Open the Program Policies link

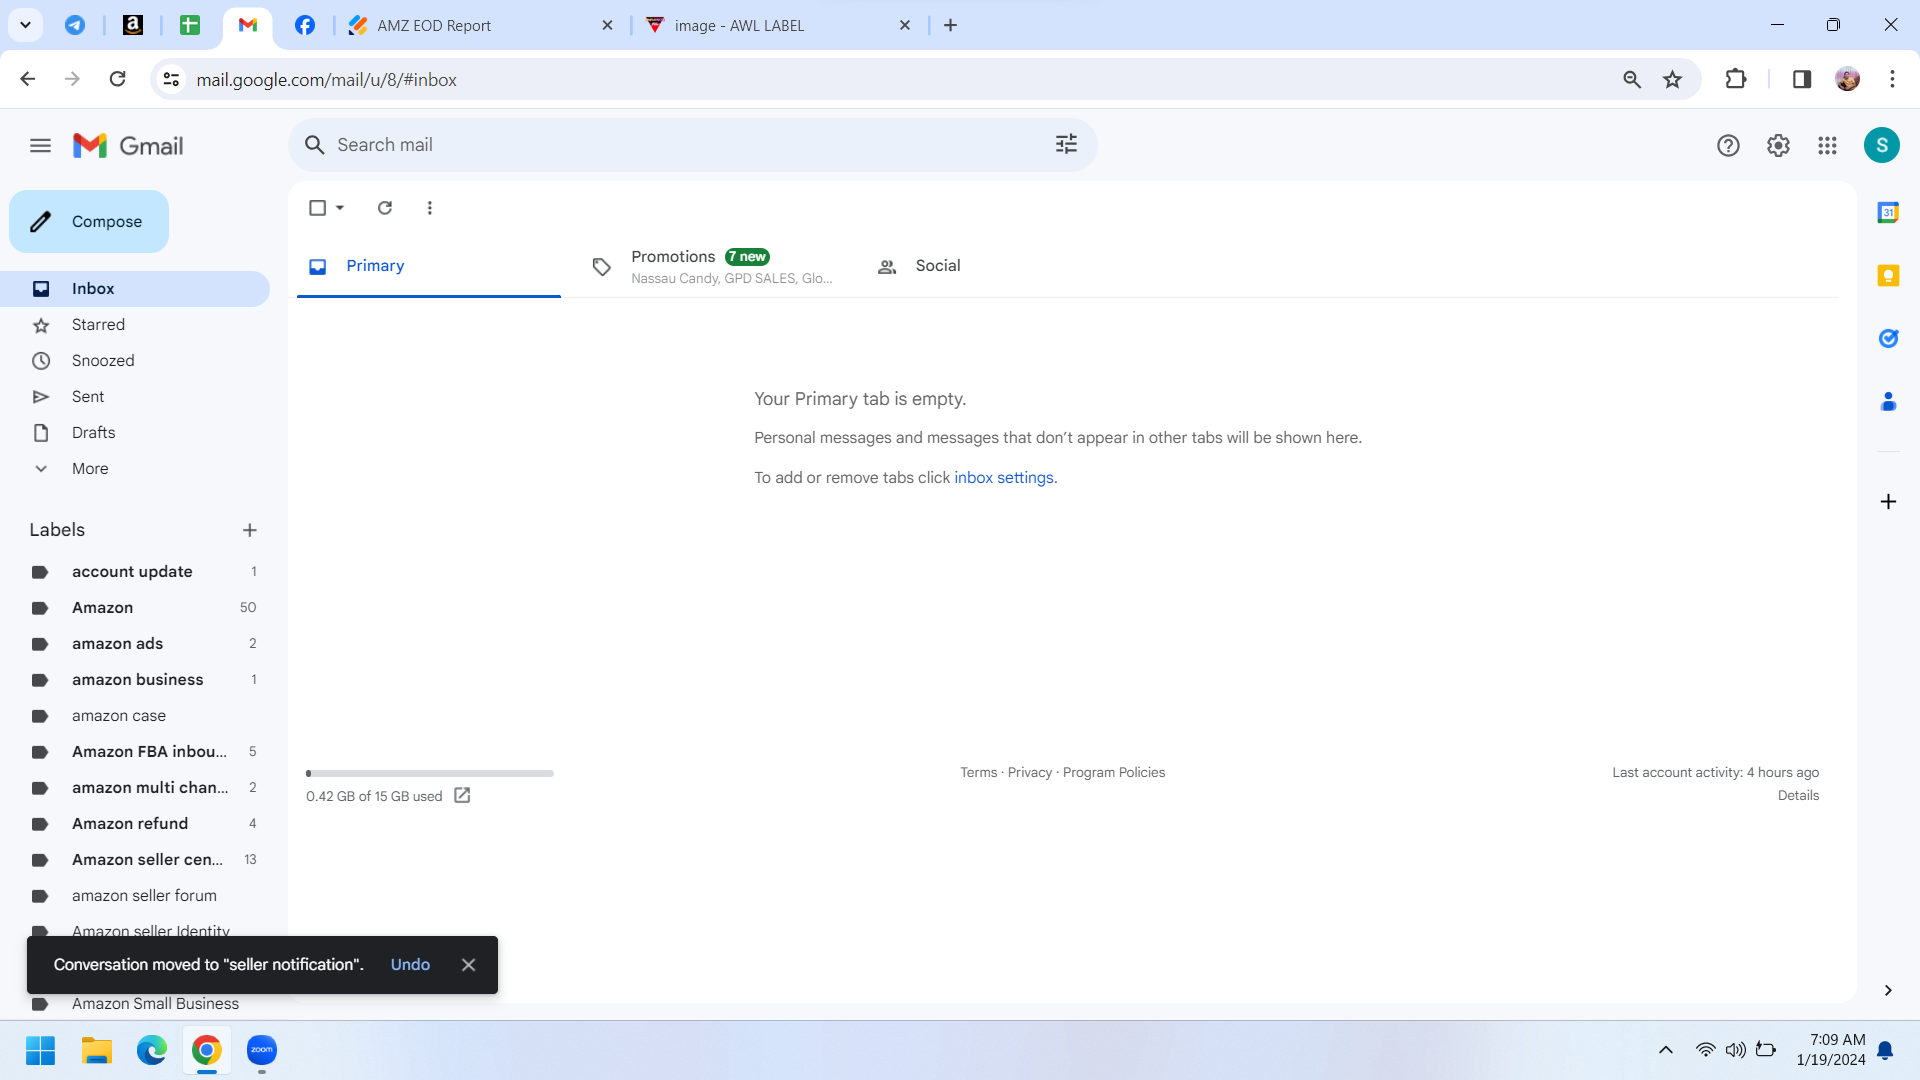pyautogui.click(x=1113, y=773)
